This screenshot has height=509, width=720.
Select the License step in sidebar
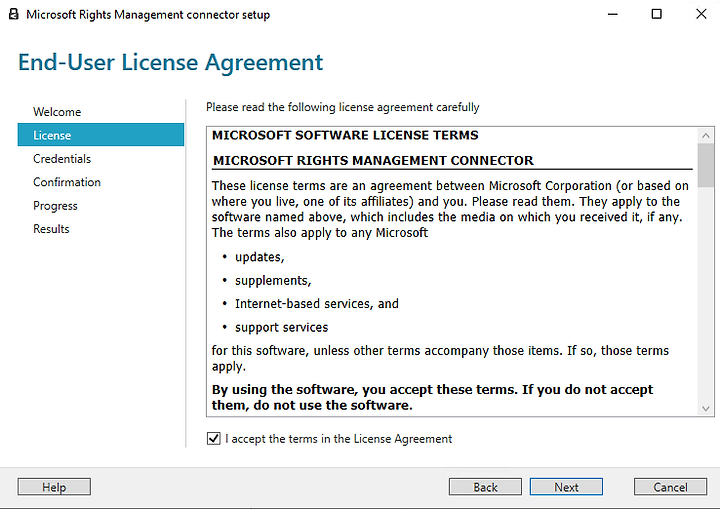coord(101,135)
